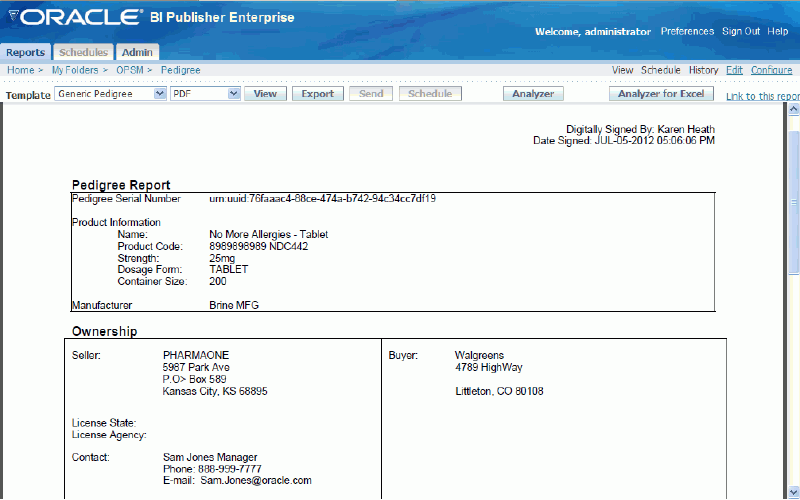The image size is (800, 500).
Task: Click Kansas City, KS 68895 address line
Action: [215, 391]
